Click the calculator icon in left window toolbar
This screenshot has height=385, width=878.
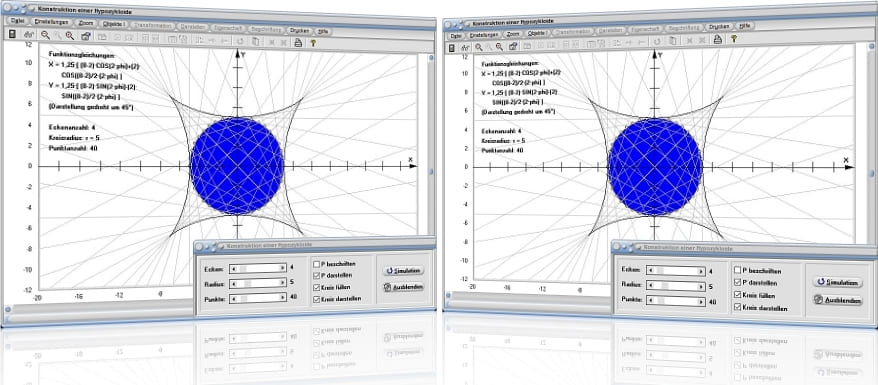click(12, 35)
